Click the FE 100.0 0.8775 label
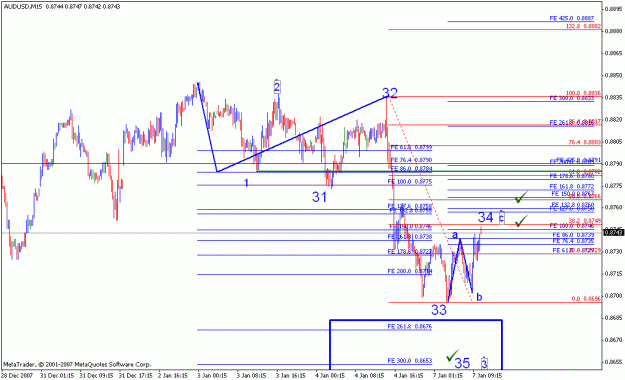The width and height of the screenshot is (625, 380). pyautogui.click(x=410, y=181)
